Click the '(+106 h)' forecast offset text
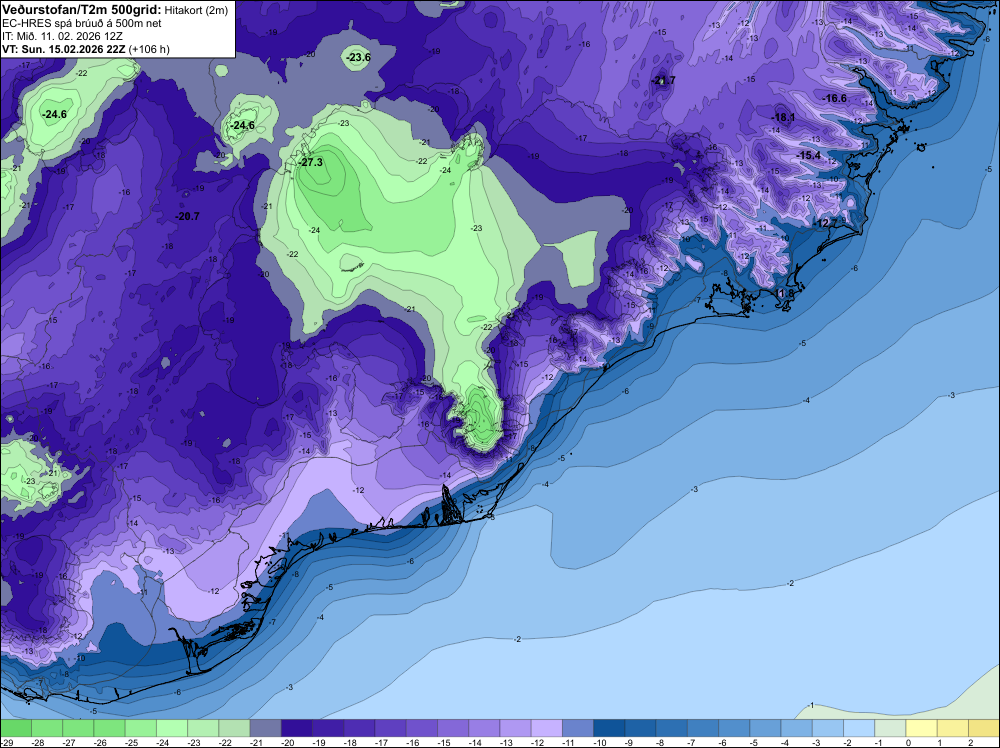Screen dimensions: 1000x748 tap(149, 49)
